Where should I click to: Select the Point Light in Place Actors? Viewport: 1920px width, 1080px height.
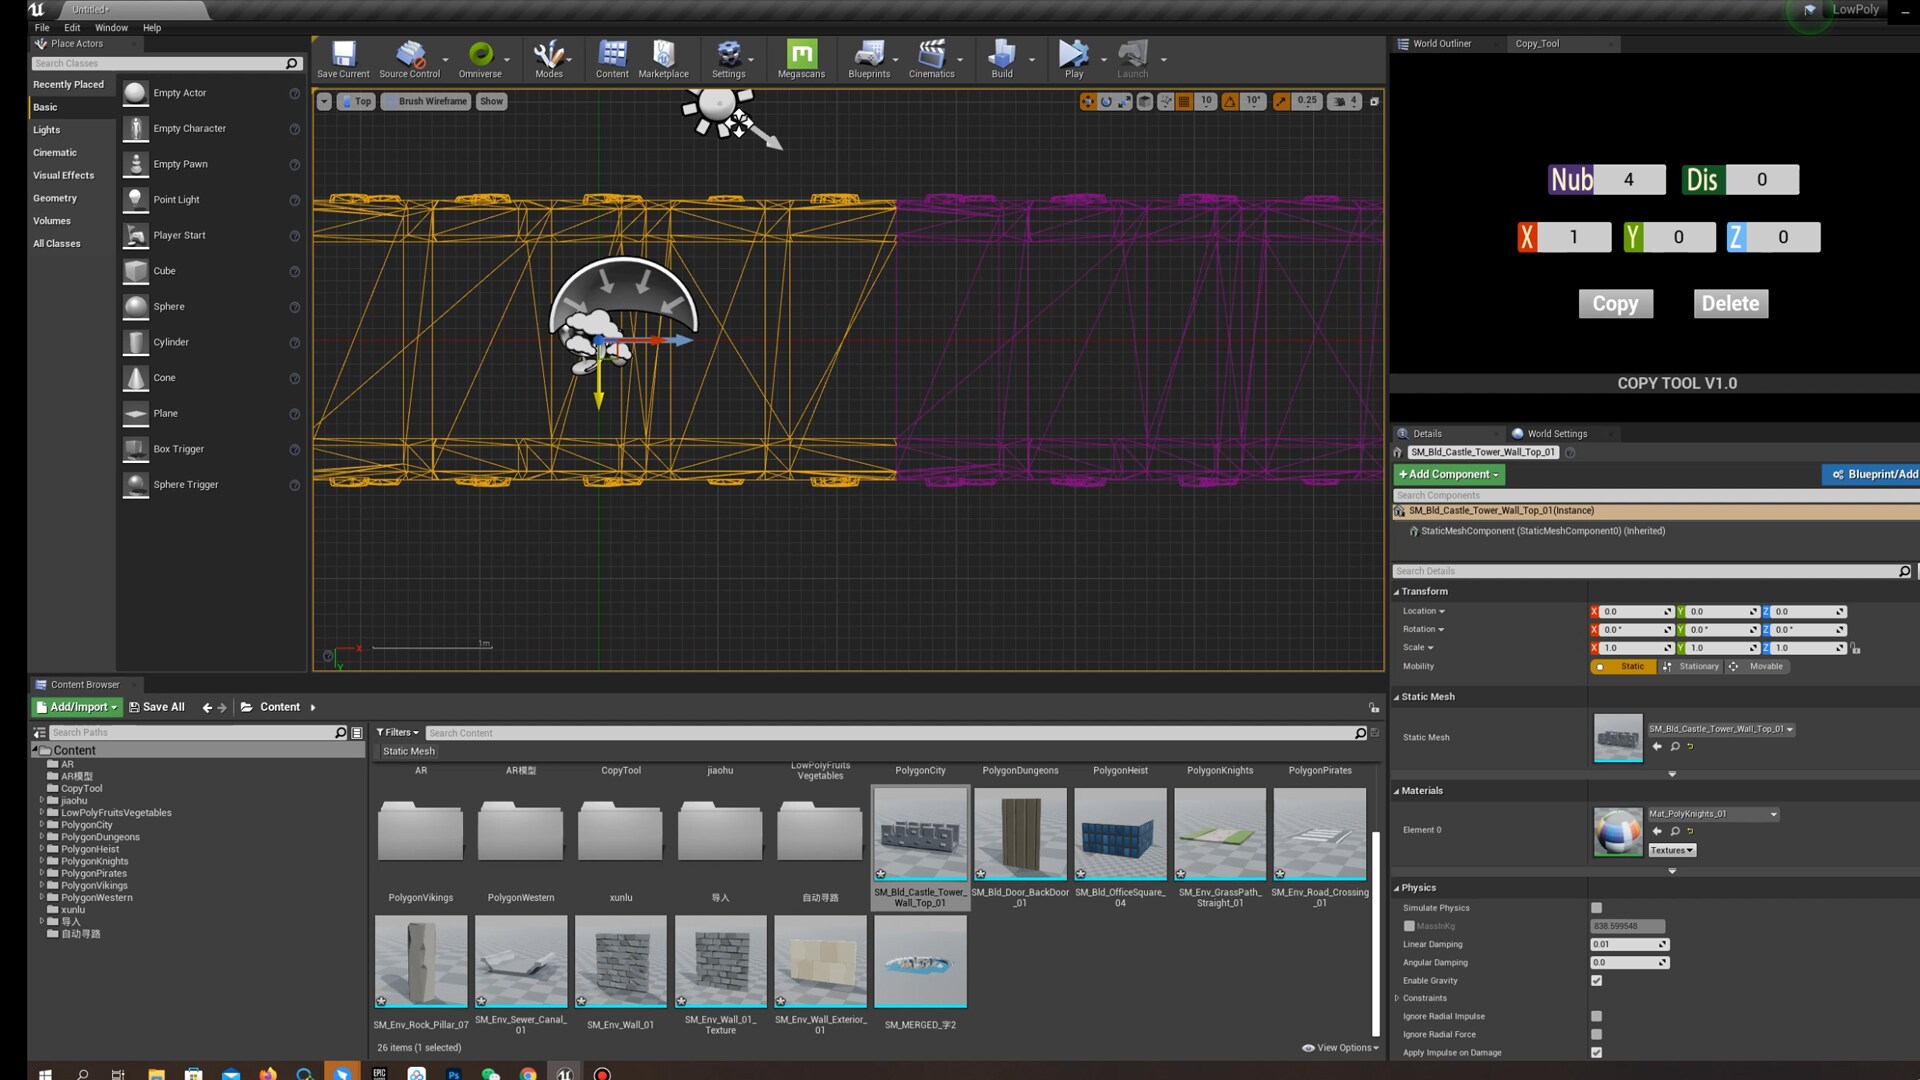click(x=177, y=199)
